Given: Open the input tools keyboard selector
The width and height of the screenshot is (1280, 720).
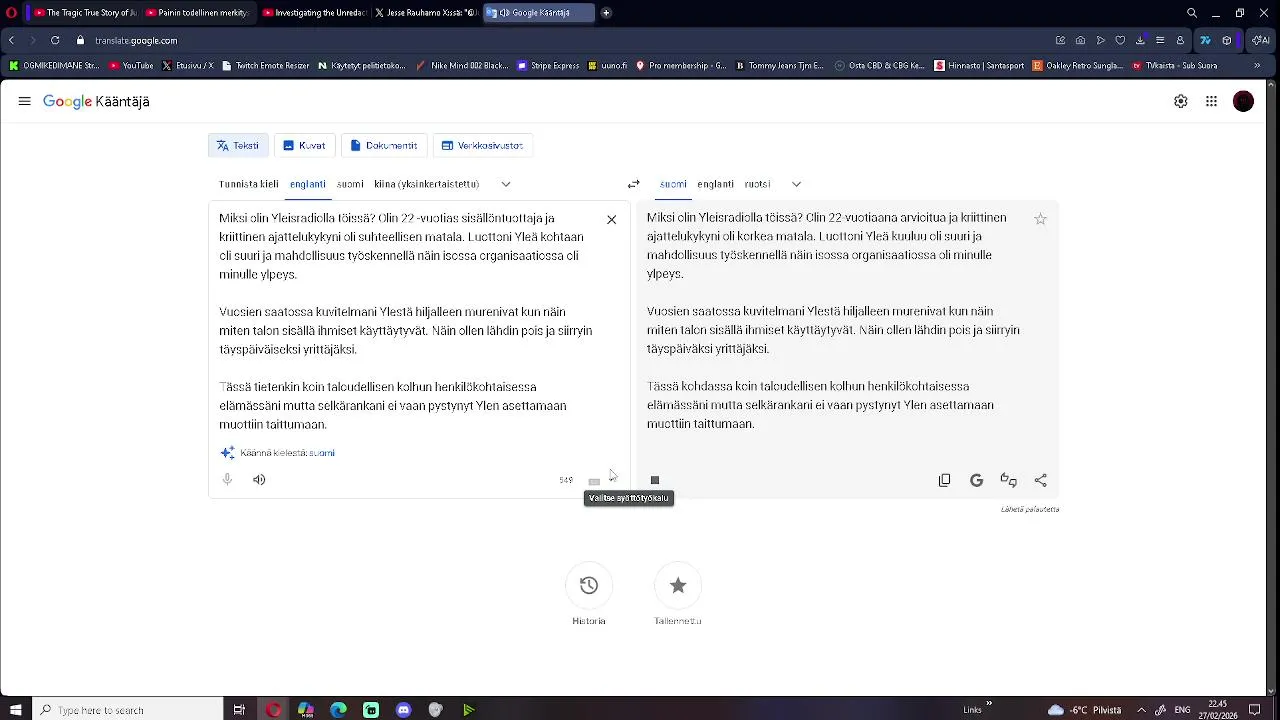Looking at the screenshot, I should pyautogui.click(x=594, y=481).
